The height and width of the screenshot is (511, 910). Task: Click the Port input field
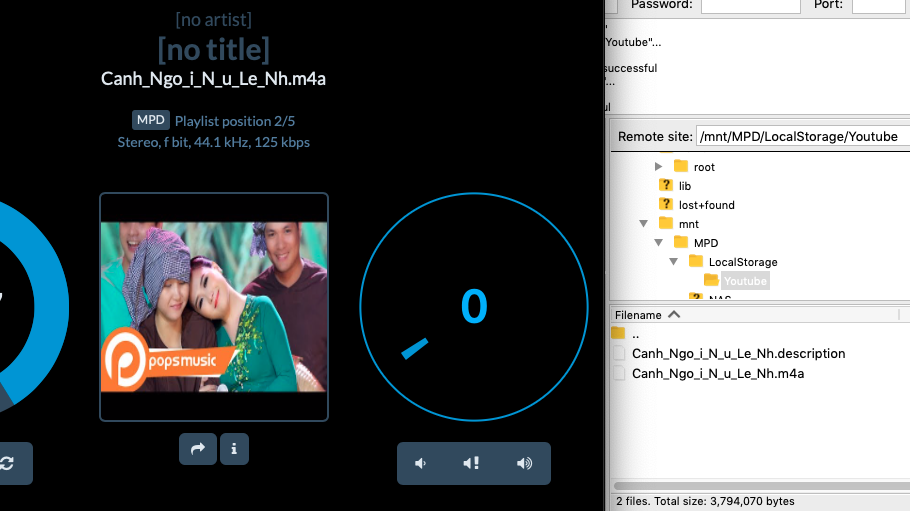click(880, 5)
